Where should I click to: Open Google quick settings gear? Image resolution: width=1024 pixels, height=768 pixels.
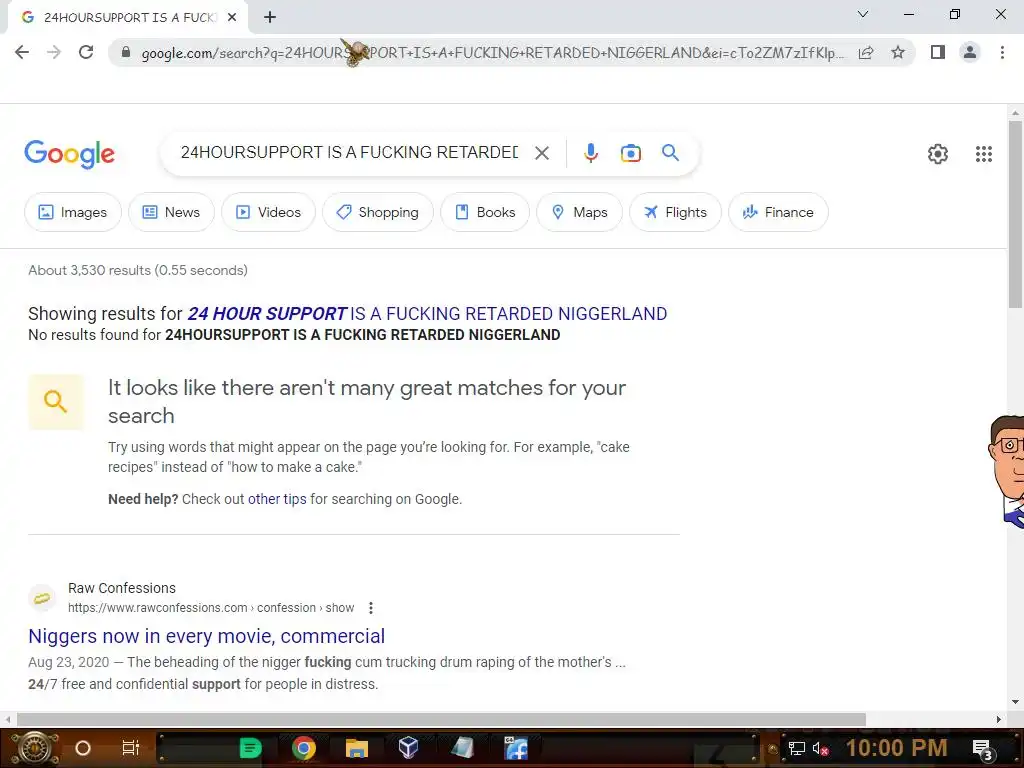click(x=938, y=154)
